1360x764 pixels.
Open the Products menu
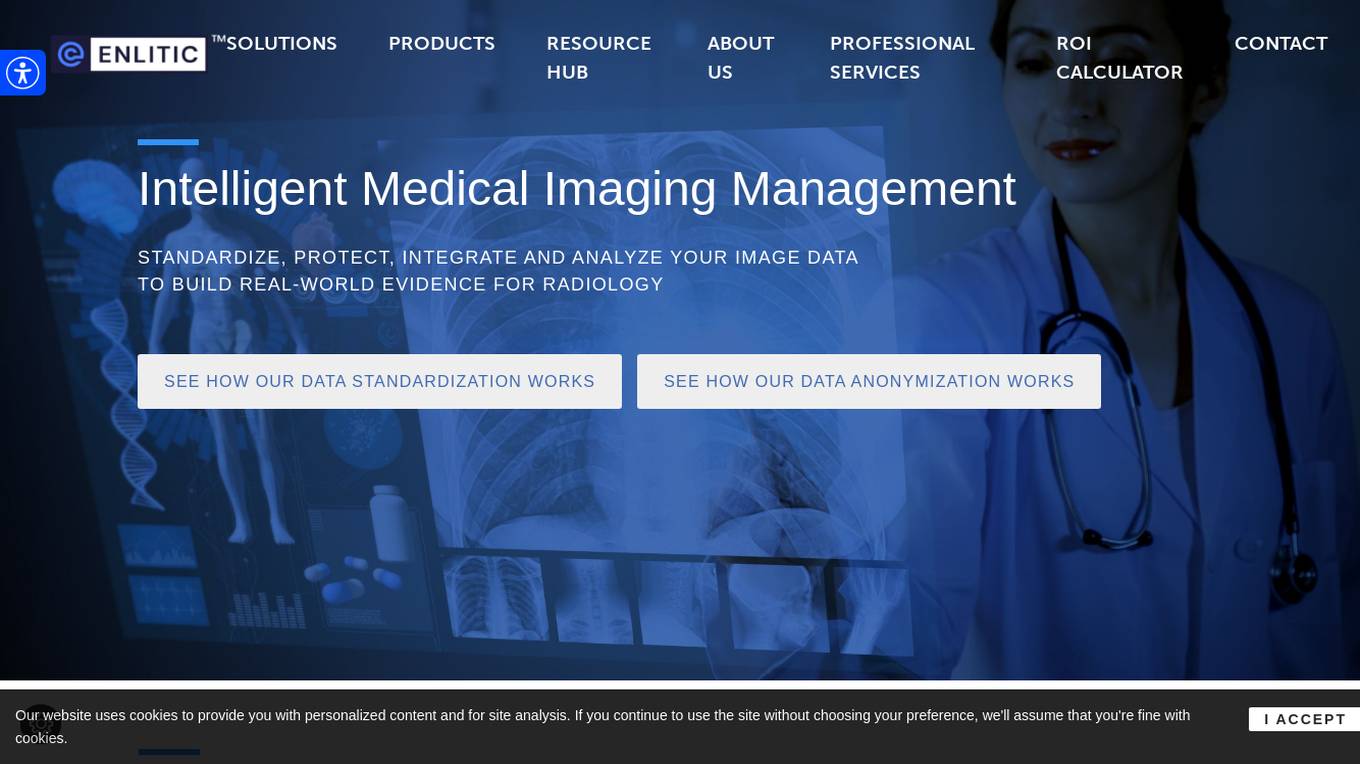point(442,44)
